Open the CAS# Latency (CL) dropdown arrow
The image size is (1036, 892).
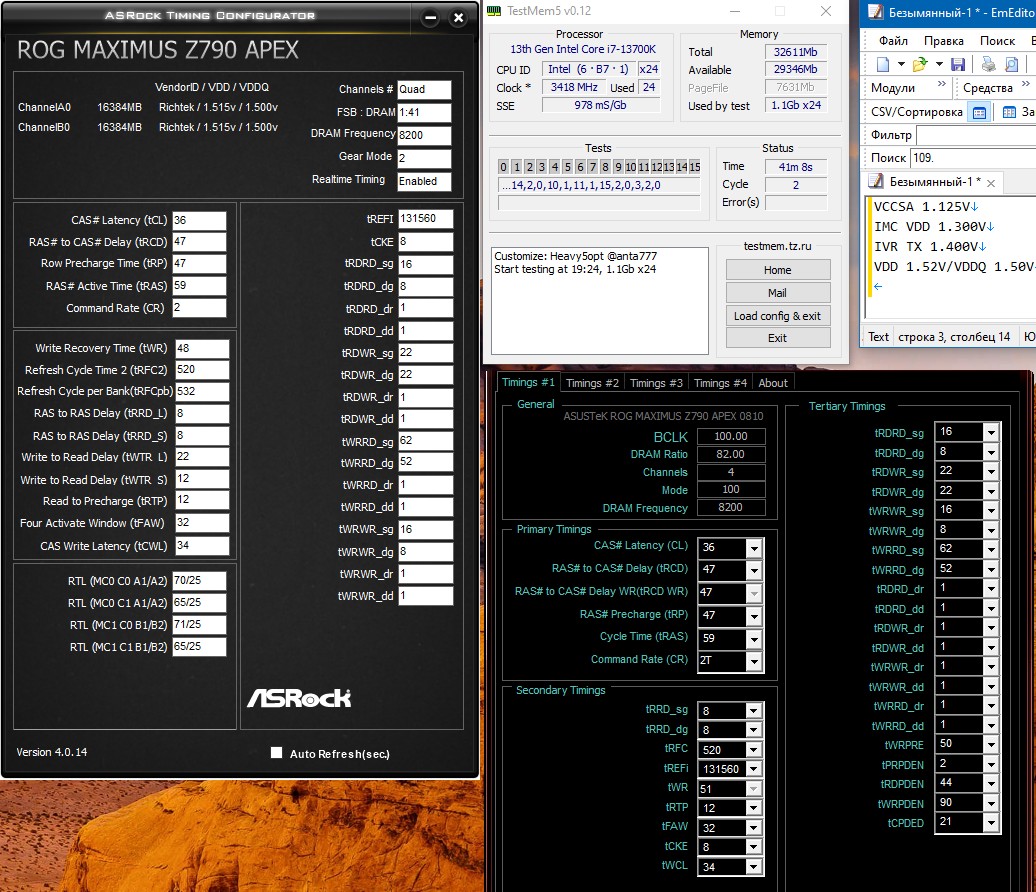tap(754, 548)
